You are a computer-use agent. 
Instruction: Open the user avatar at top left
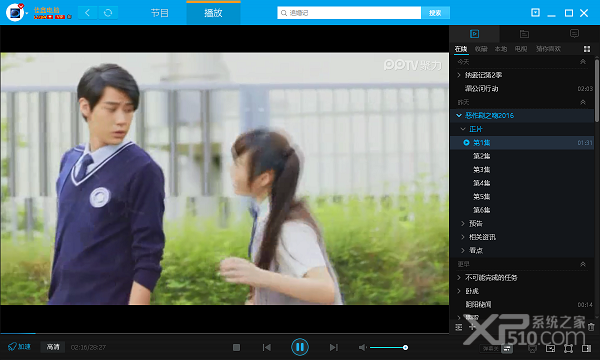tap(15, 13)
